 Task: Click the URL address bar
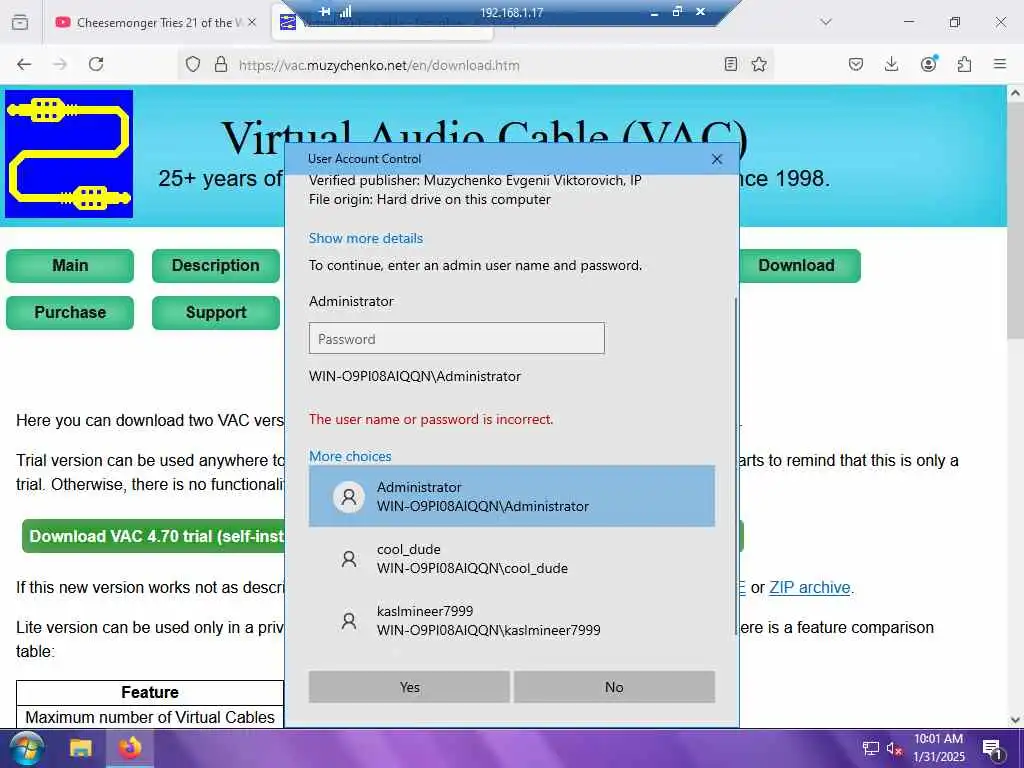coord(477,65)
